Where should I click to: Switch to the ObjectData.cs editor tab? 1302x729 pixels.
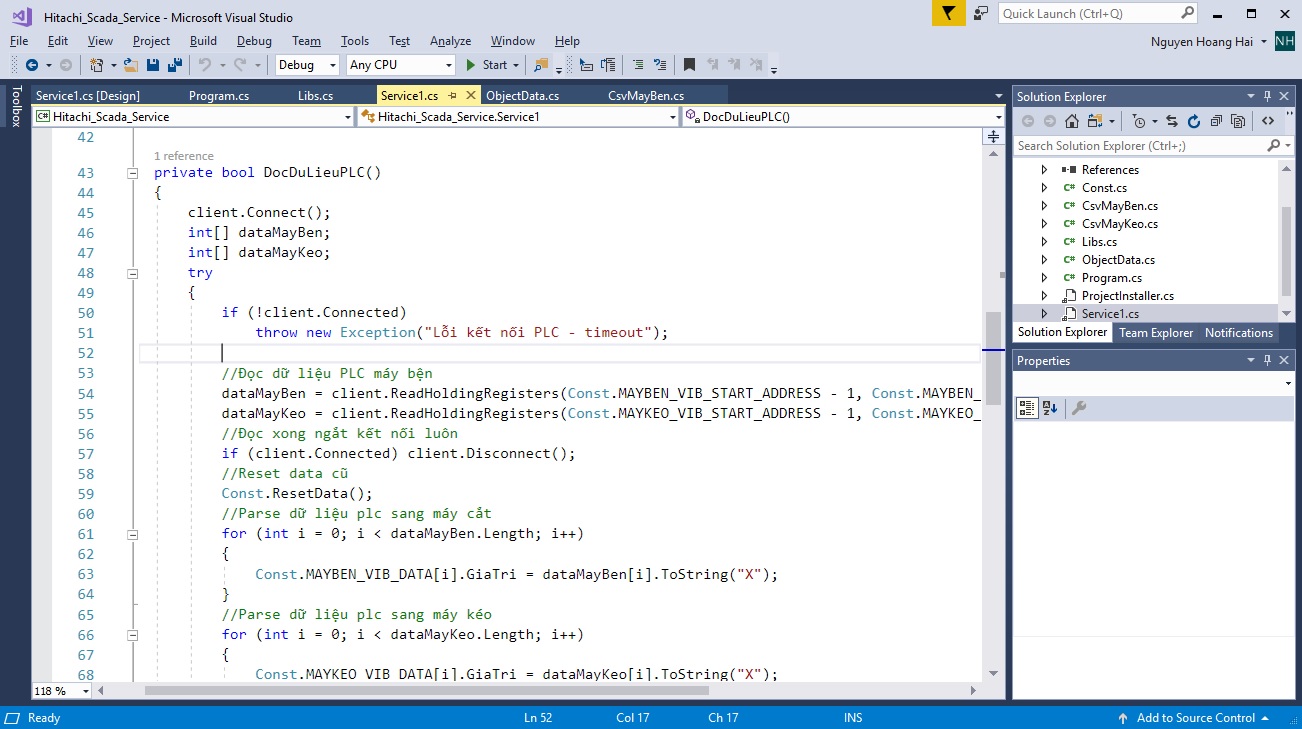click(x=522, y=96)
